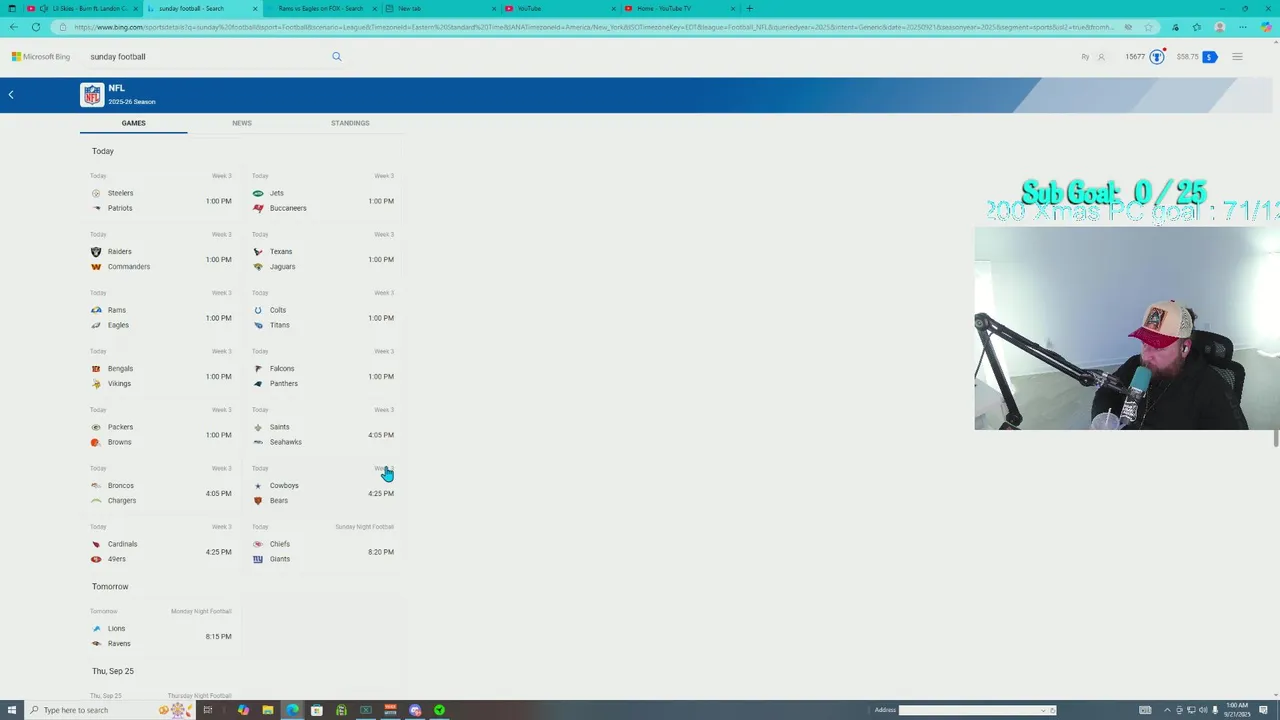Open the Colts vs Titans game
Screen dimensions: 1280x720
pyautogui.click(x=323, y=311)
